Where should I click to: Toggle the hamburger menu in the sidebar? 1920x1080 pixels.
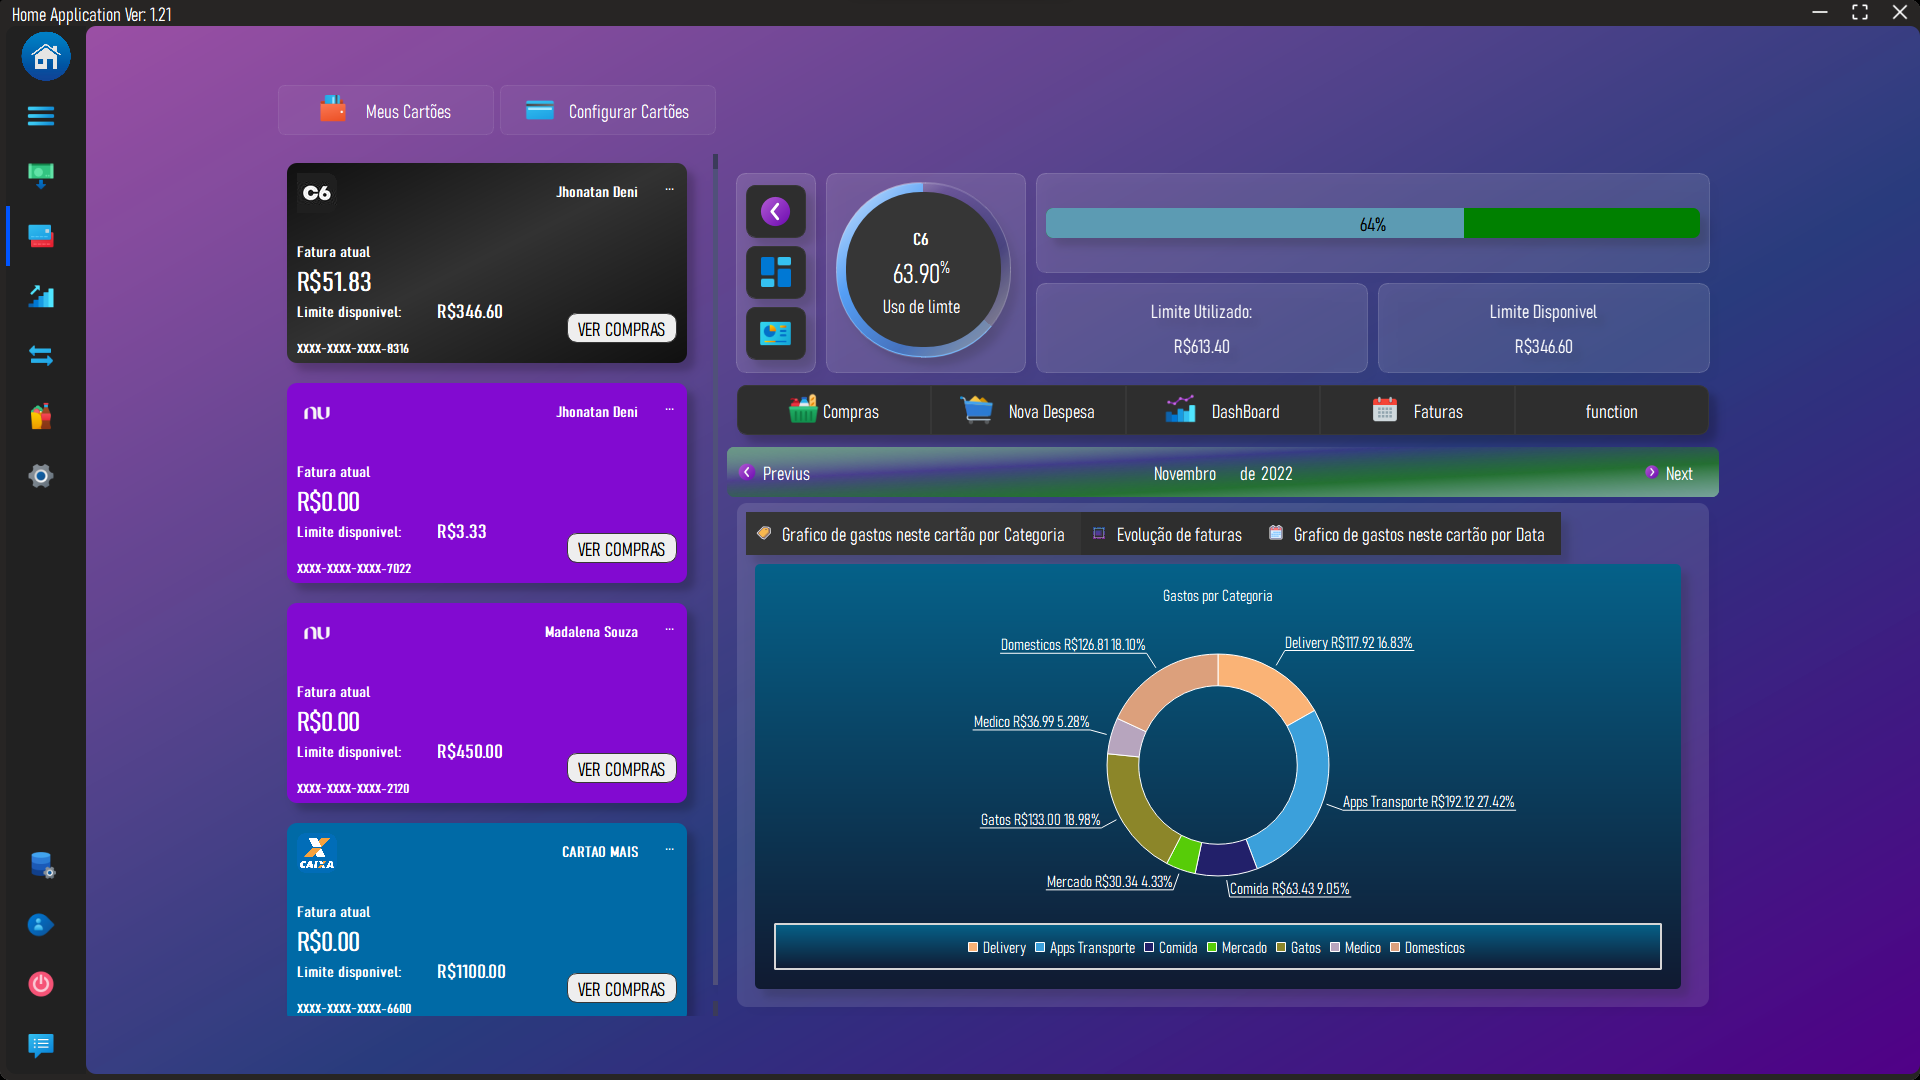pos(41,116)
